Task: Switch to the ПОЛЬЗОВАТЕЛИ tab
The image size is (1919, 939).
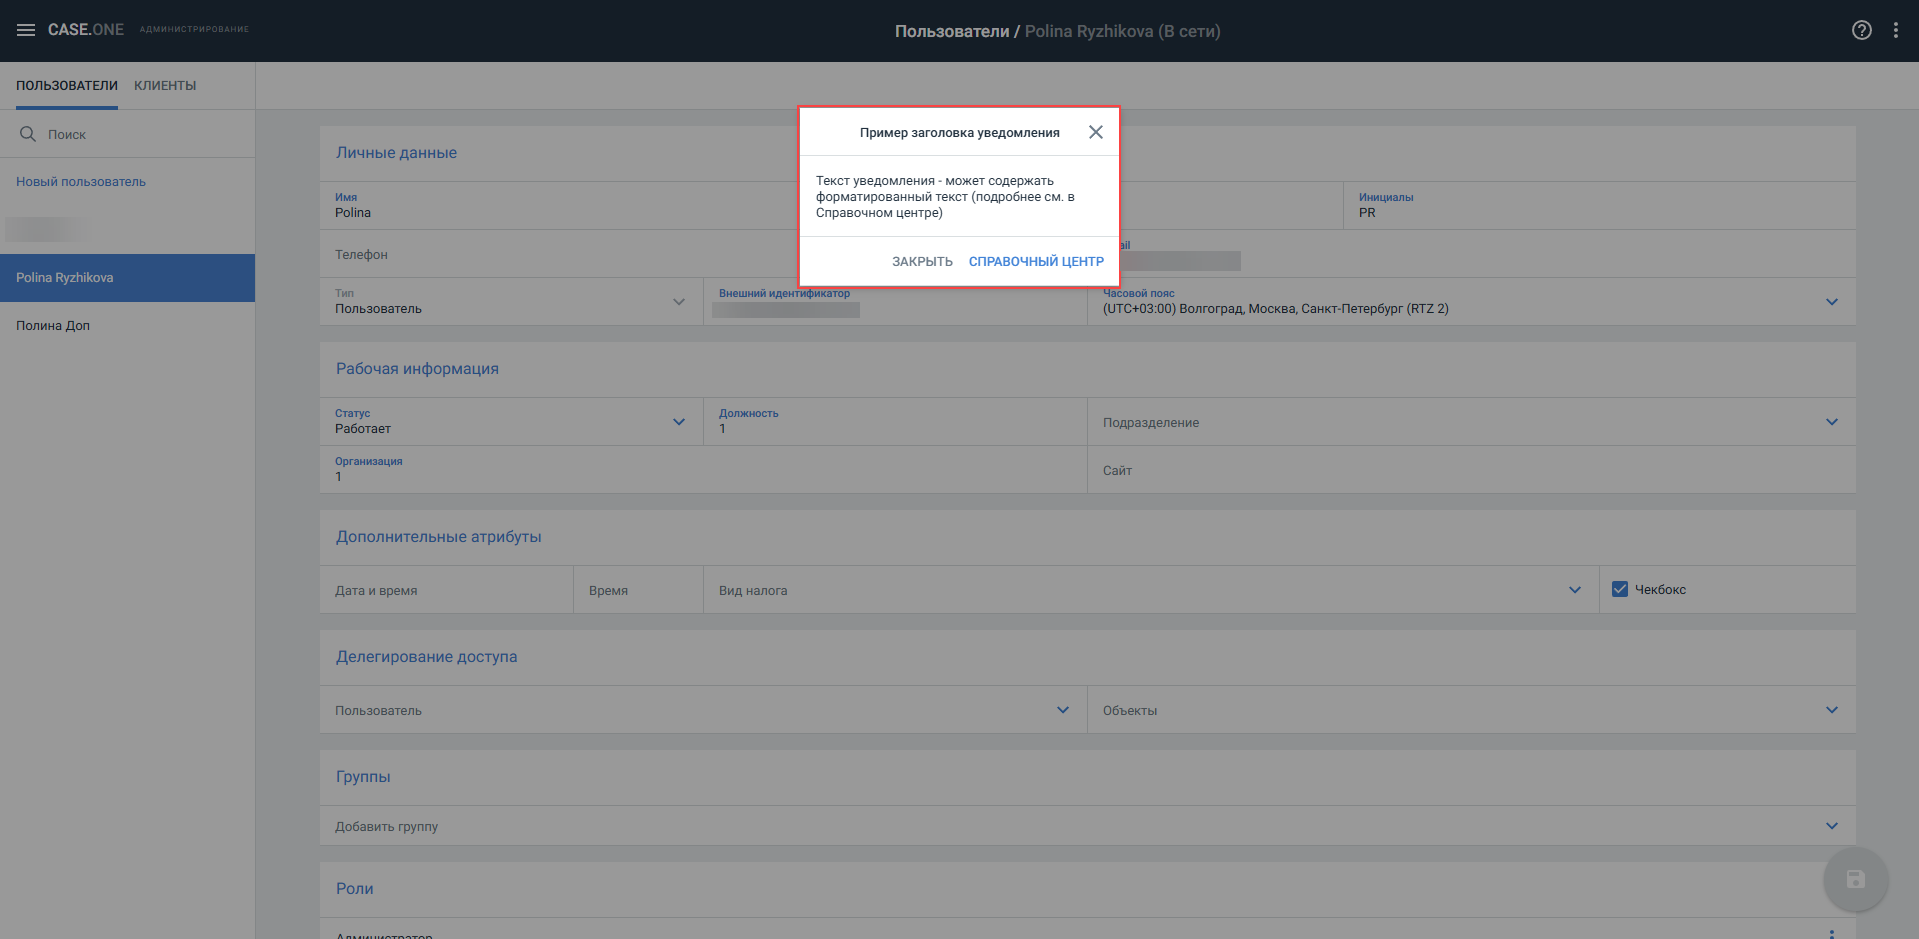Action: tap(67, 86)
